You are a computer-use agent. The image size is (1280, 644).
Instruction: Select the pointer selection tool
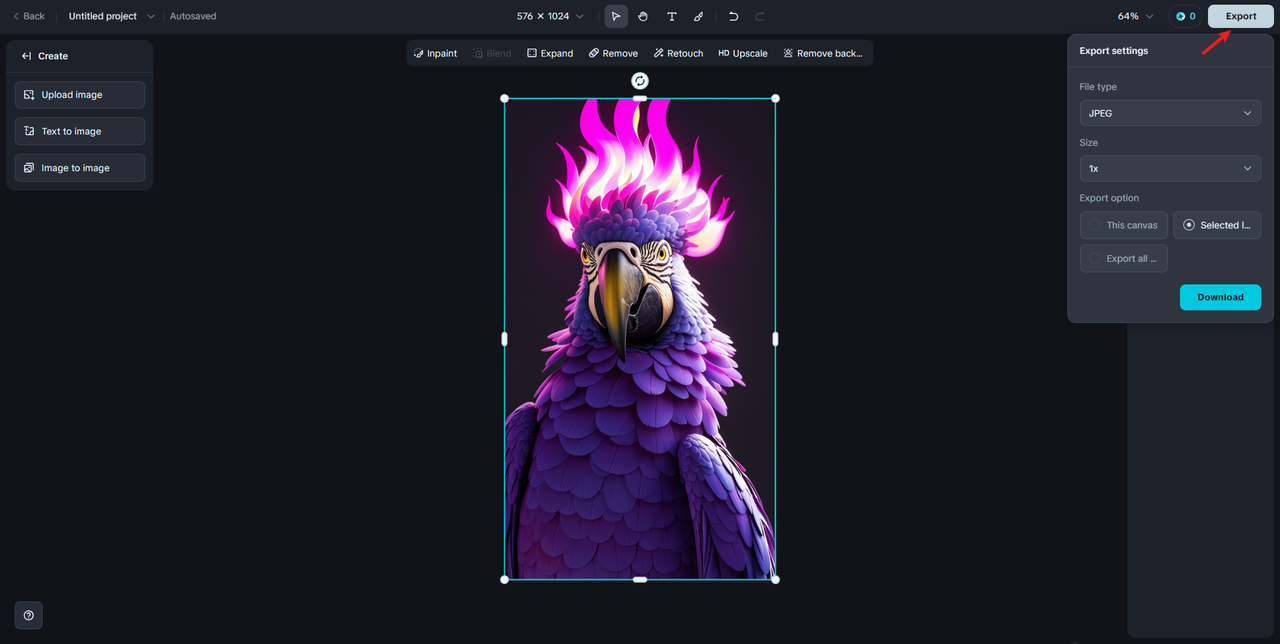(616, 16)
